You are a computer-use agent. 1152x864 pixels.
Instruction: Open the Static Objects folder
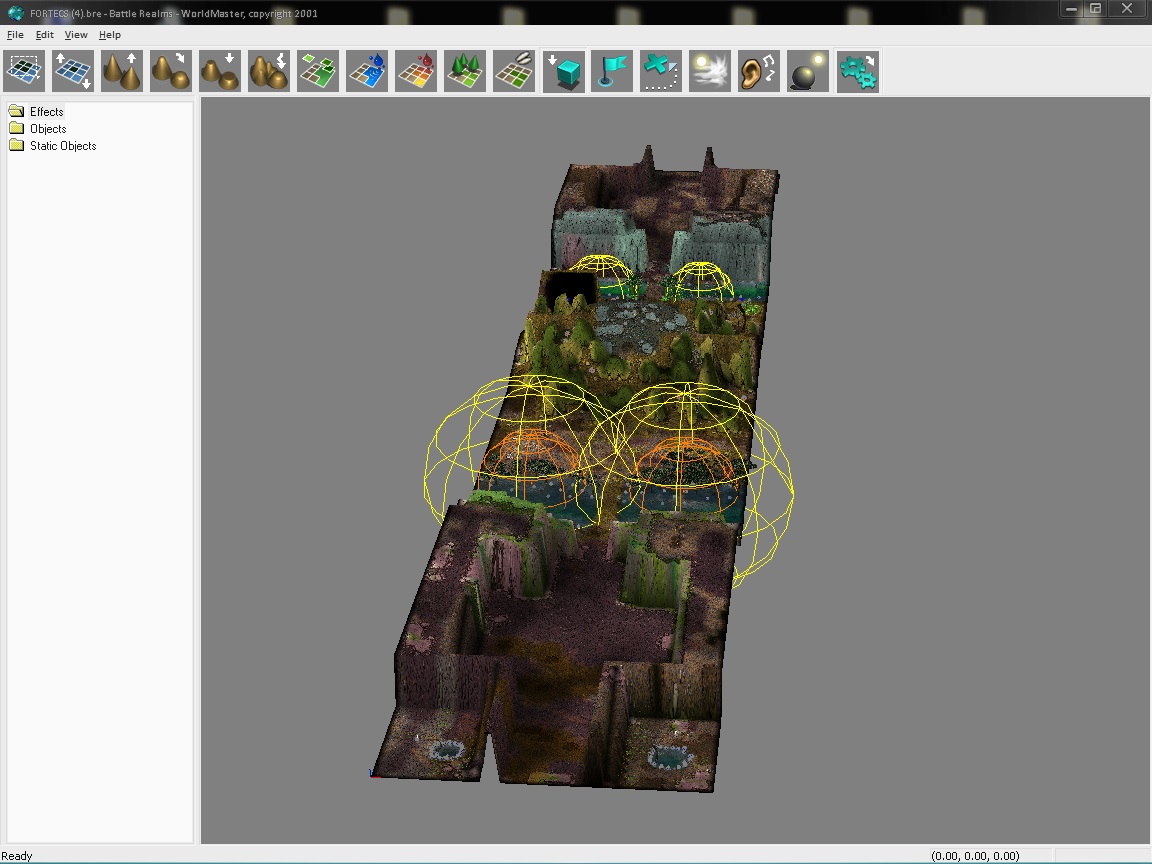click(x=63, y=145)
